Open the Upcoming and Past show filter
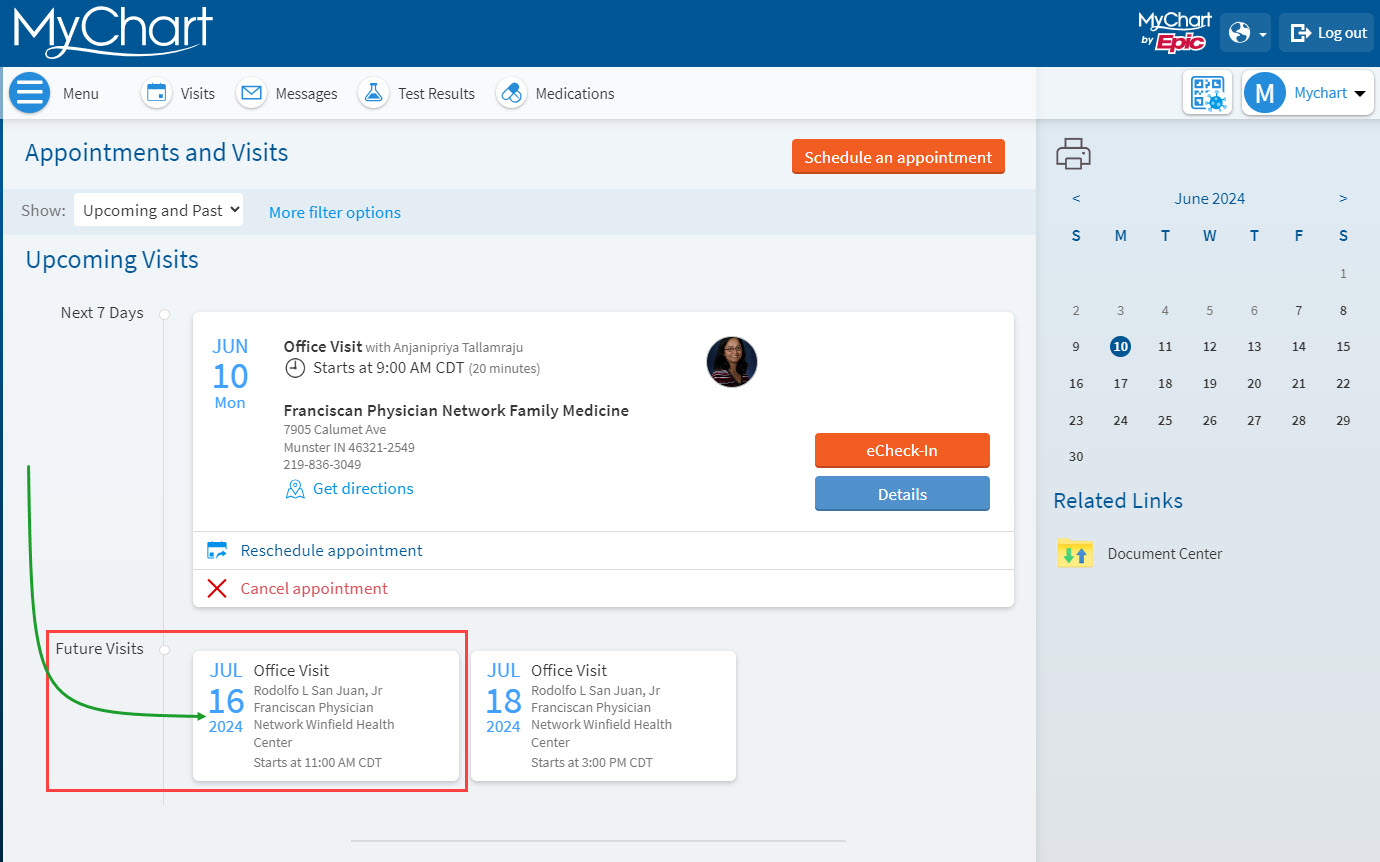Viewport: 1380px width, 862px height. coord(158,210)
